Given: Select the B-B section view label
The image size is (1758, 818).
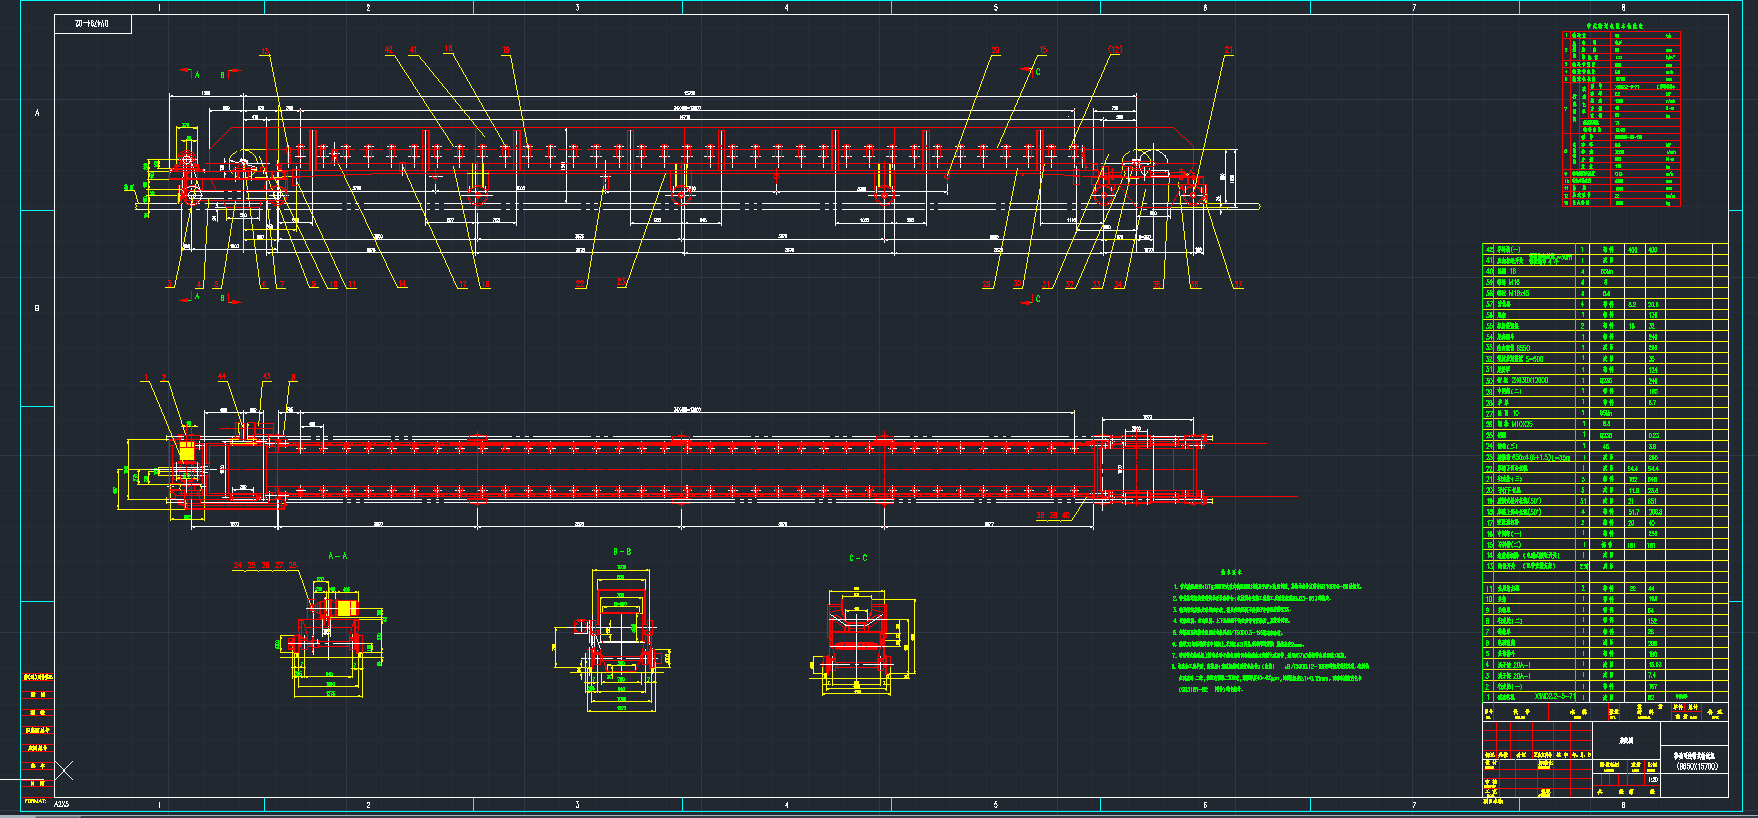Looking at the screenshot, I should pyautogui.click(x=622, y=552).
